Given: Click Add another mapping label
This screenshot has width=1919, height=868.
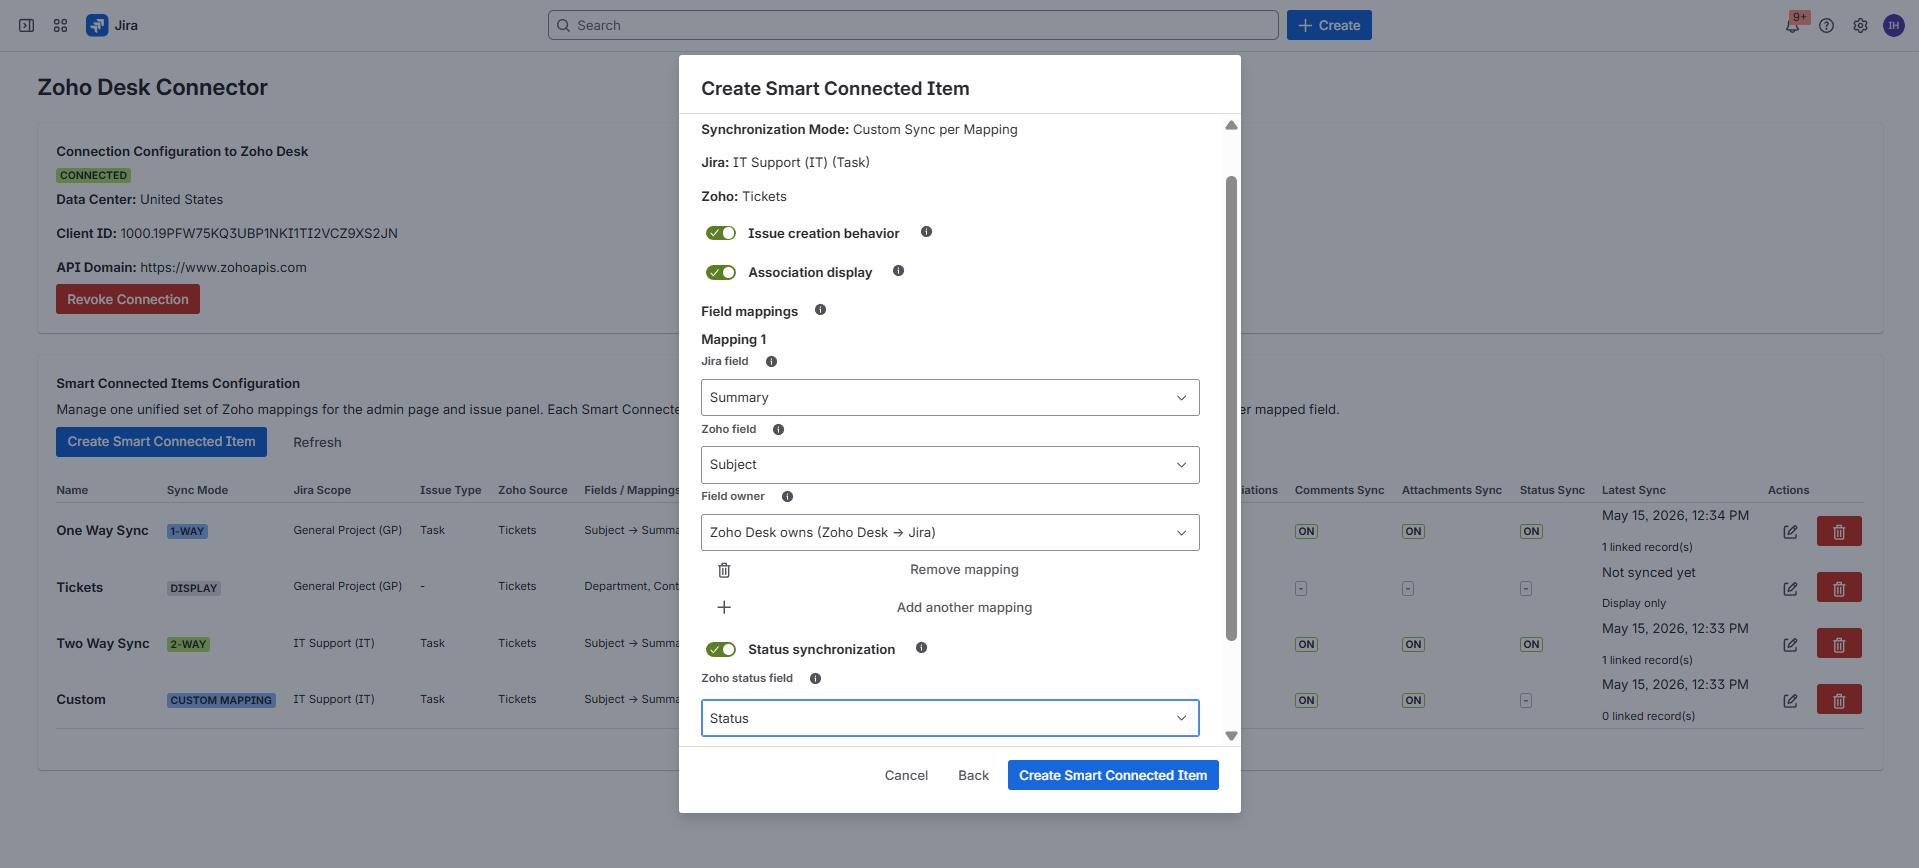Looking at the screenshot, I should tap(964, 607).
